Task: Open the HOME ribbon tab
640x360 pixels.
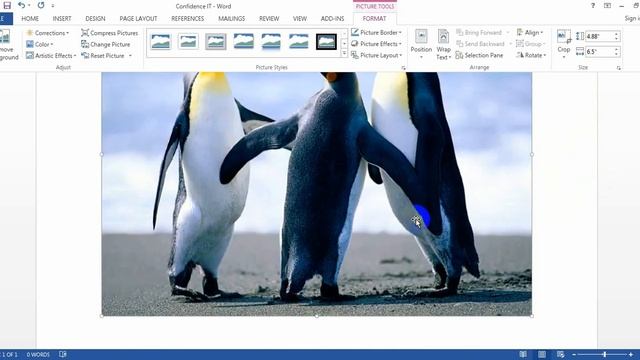Action: 30,19
